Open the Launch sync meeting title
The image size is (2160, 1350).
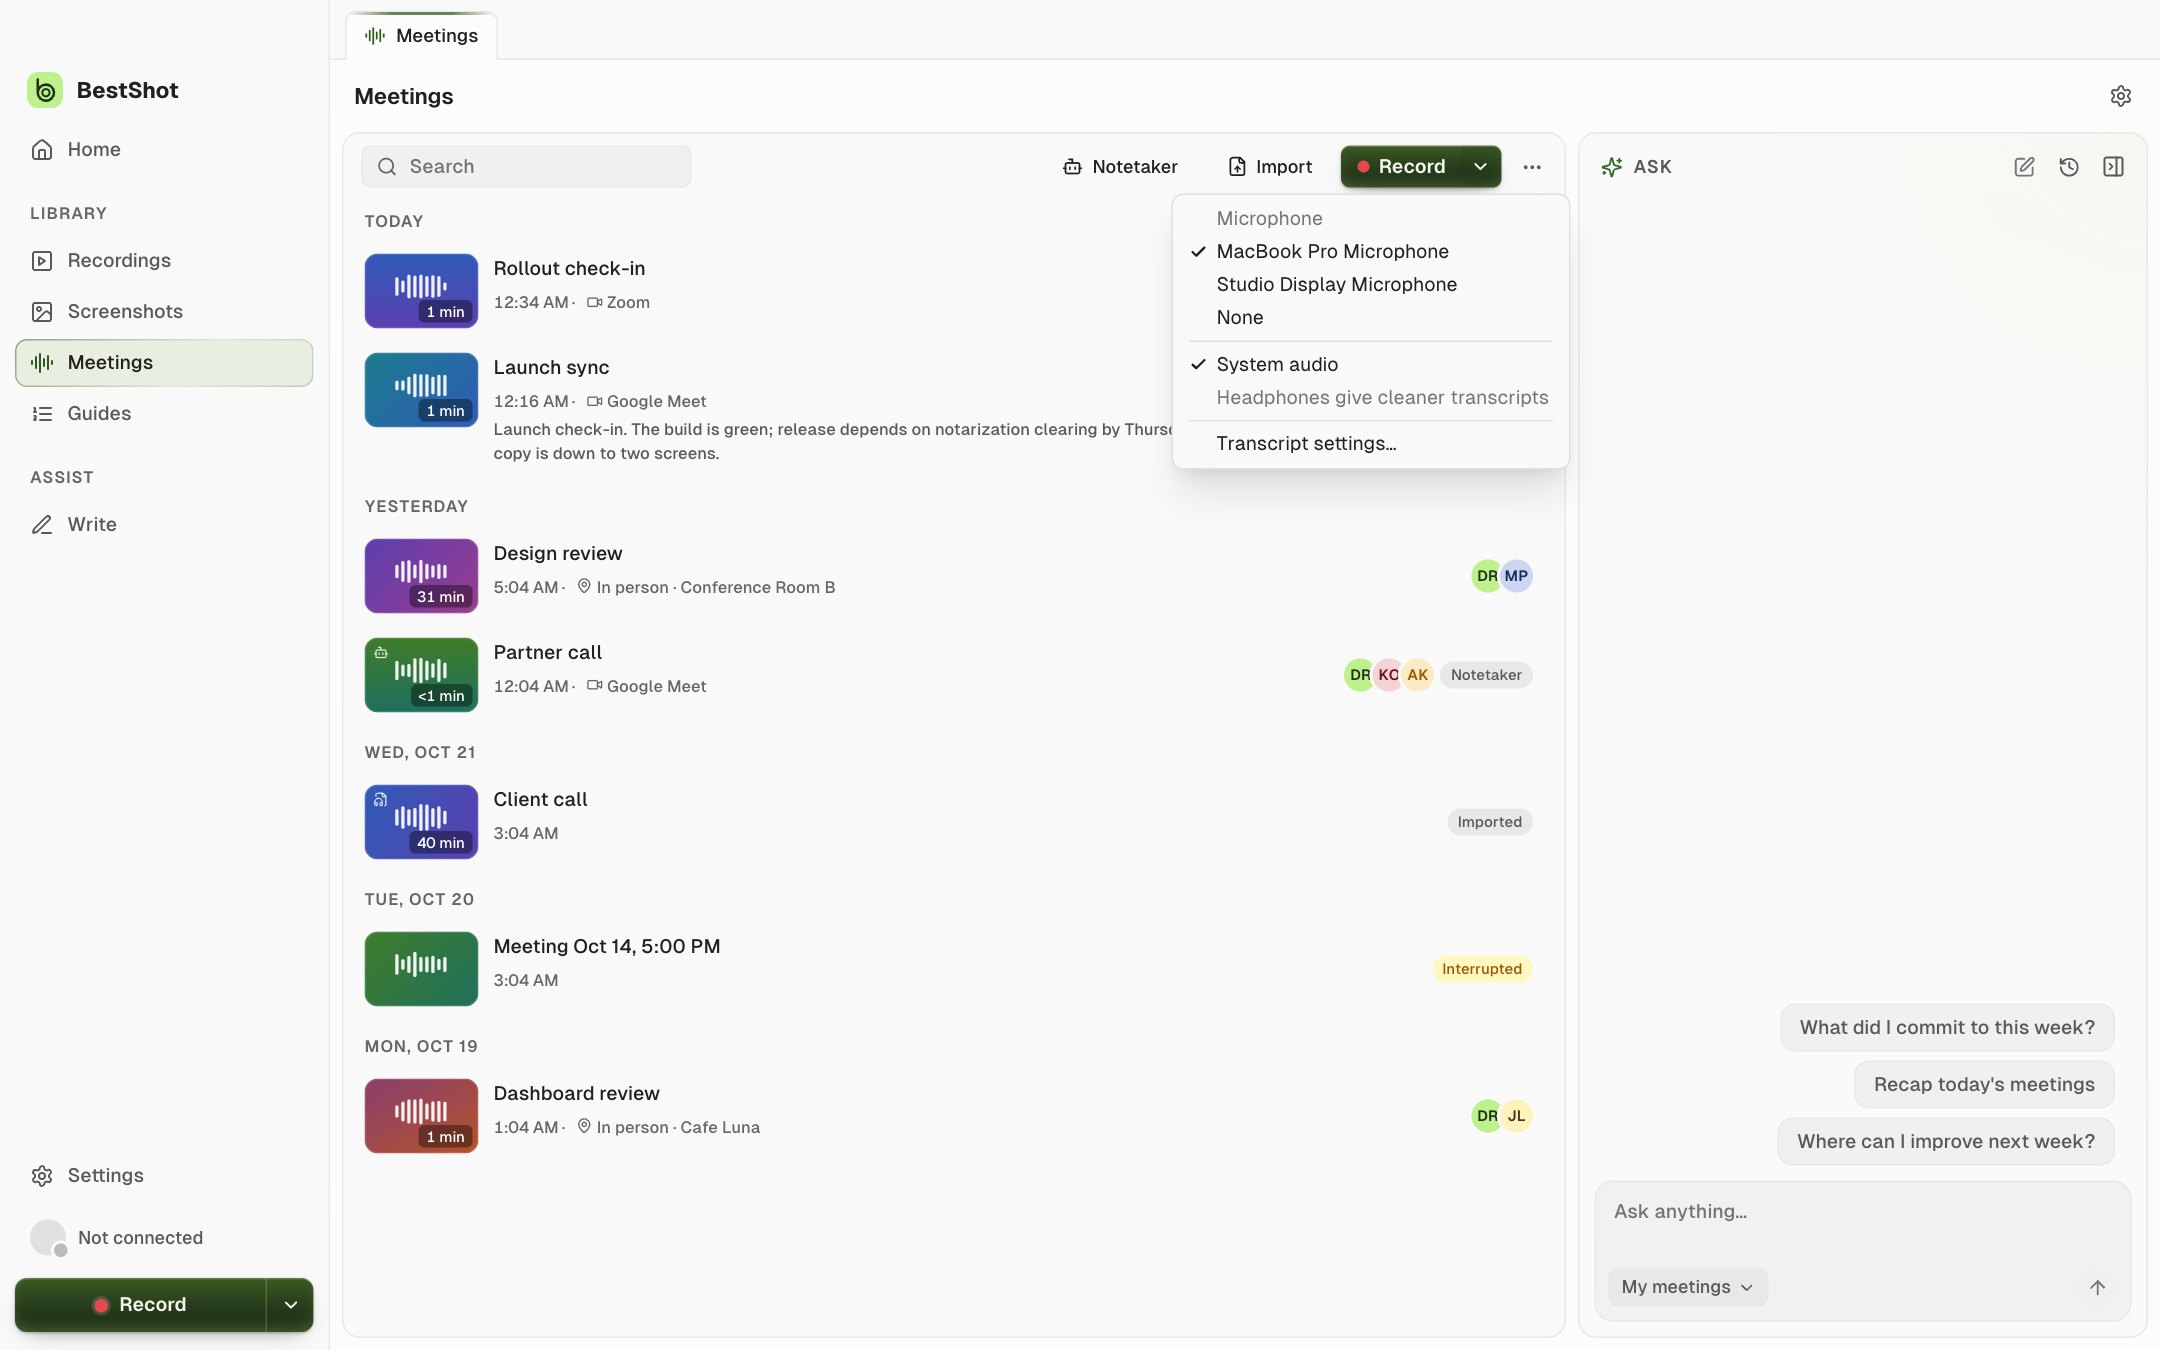coord(551,367)
